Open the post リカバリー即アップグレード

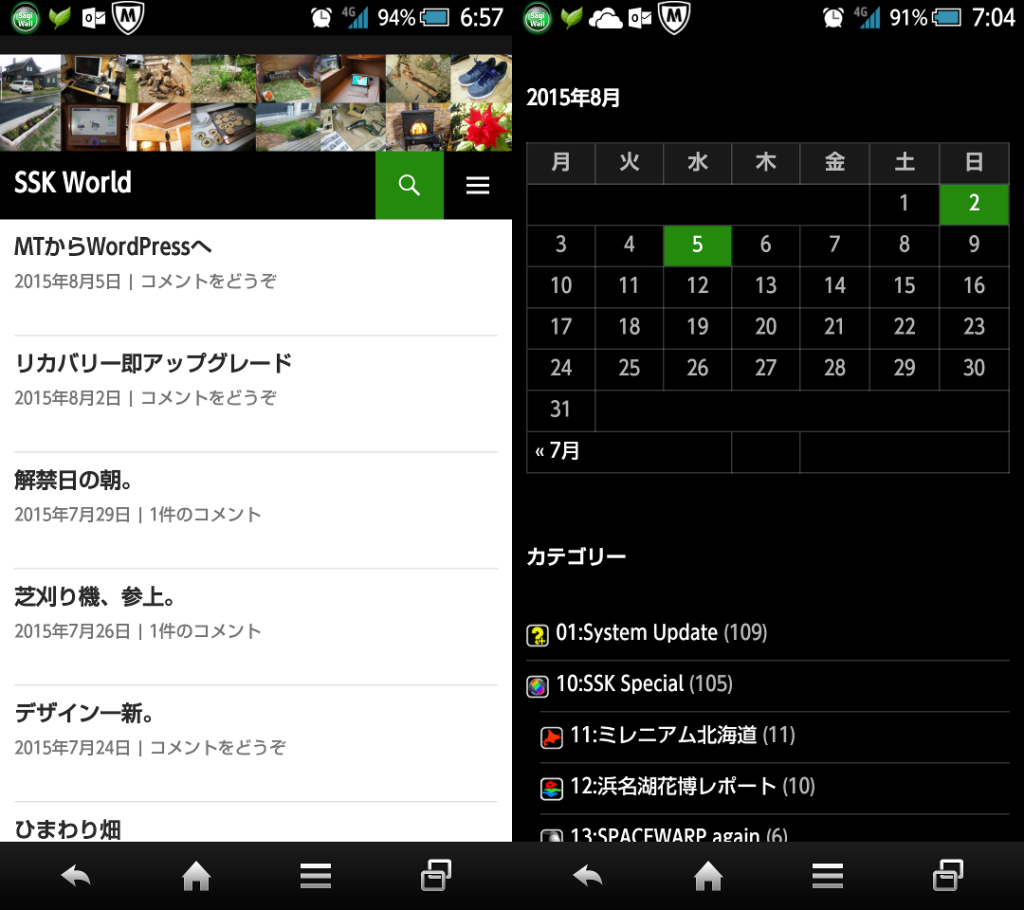(x=153, y=363)
